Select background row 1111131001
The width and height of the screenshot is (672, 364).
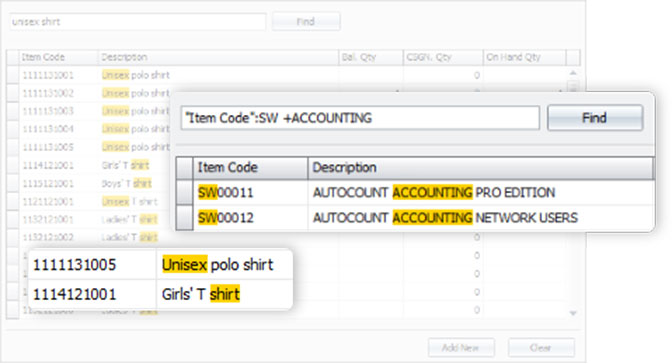tap(48, 75)
